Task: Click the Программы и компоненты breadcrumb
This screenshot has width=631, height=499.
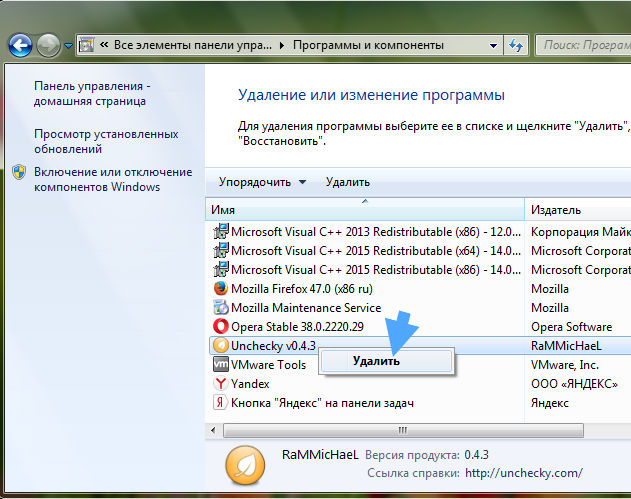Action: (368, 45)
